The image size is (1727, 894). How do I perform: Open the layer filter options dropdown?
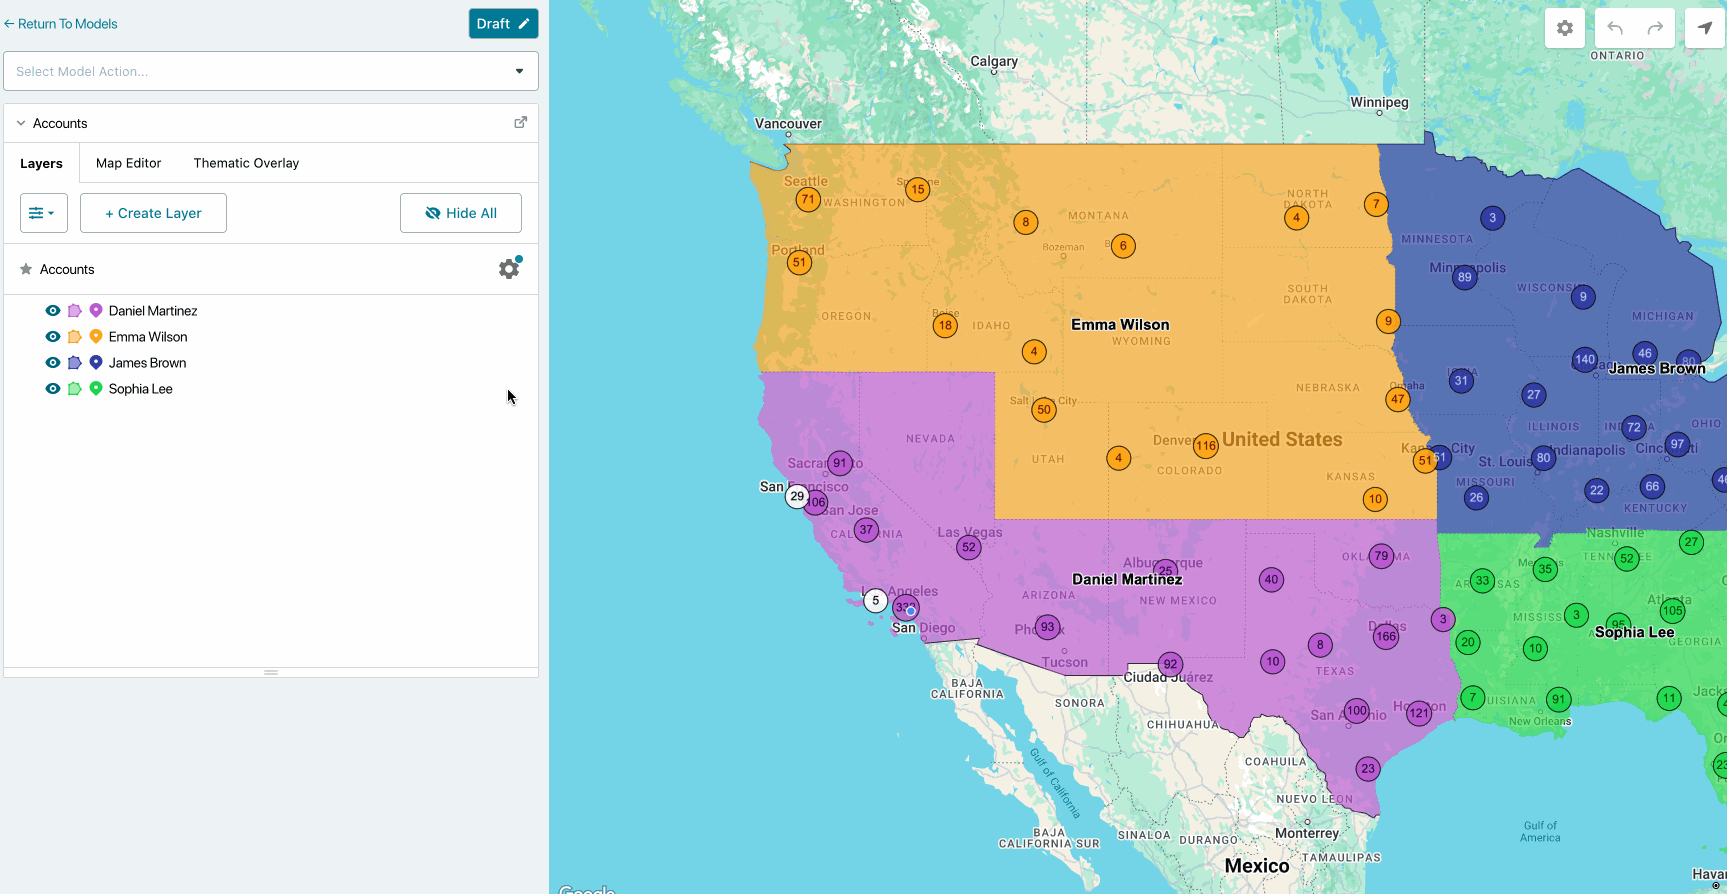point(44,213)
